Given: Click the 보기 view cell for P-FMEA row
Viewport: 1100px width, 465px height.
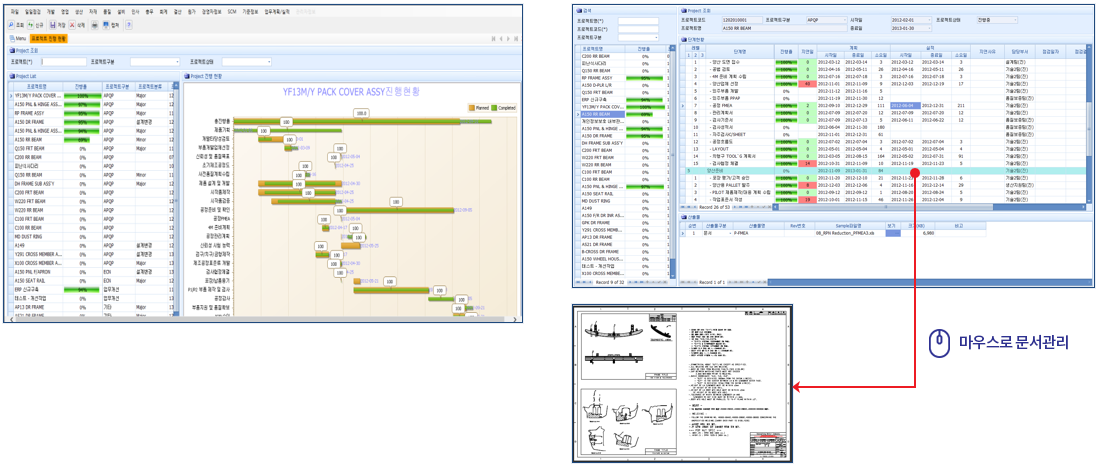Looking at the screenshot, I should (x=893, y=233).
